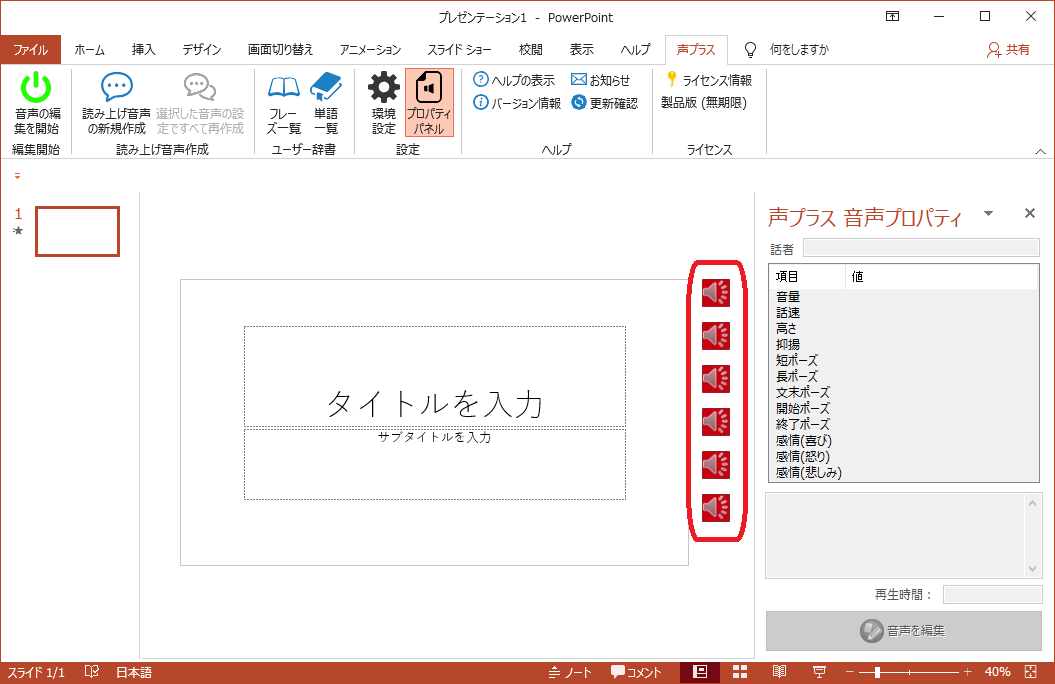The image size is (1055, 684).
Task: Select the 開始ポーズ property row
Action: (904, 408)
